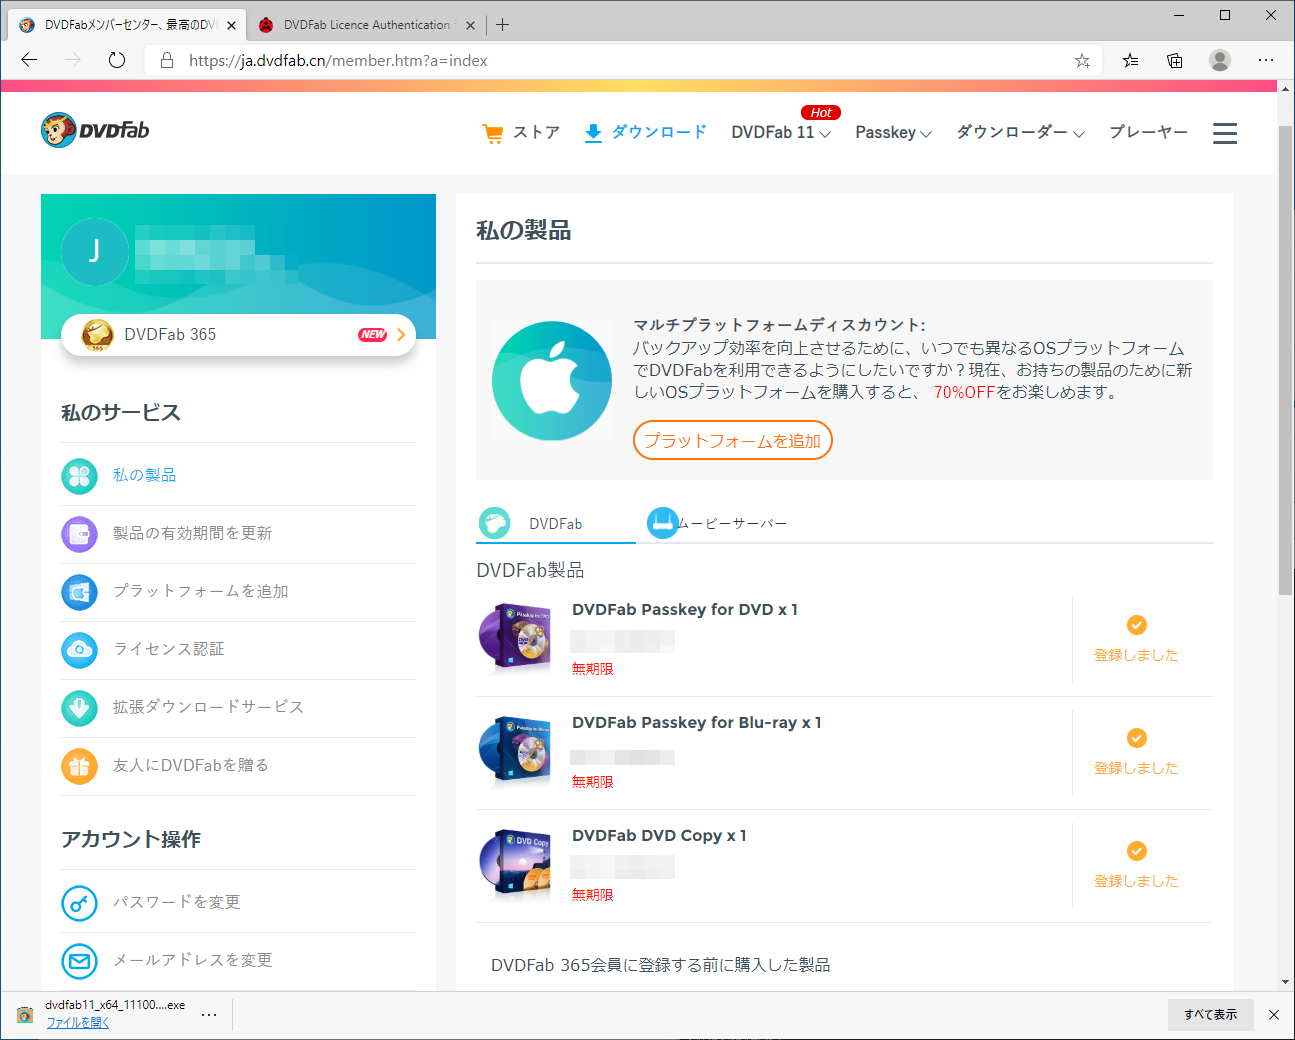This screenshot has width=1295, height=1040.
Task: Click the green clover icon for 私の製品
Action: pos(80,476)
